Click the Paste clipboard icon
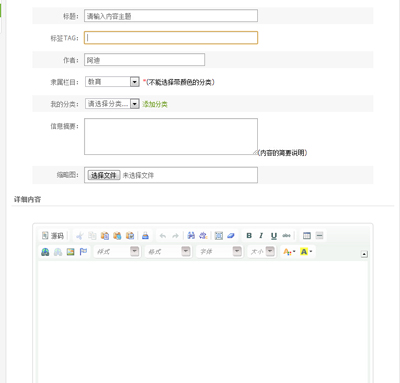Viewport: 400px width, 383px height. tap(105, 236)
